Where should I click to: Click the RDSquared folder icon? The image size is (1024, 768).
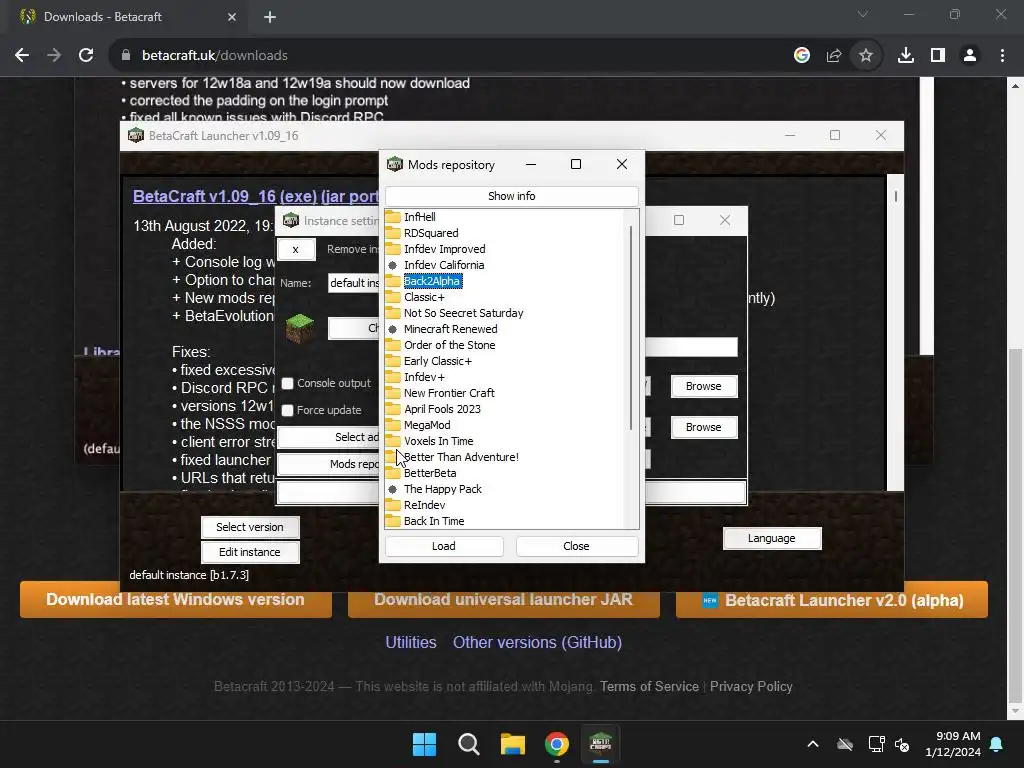(392, 233)
